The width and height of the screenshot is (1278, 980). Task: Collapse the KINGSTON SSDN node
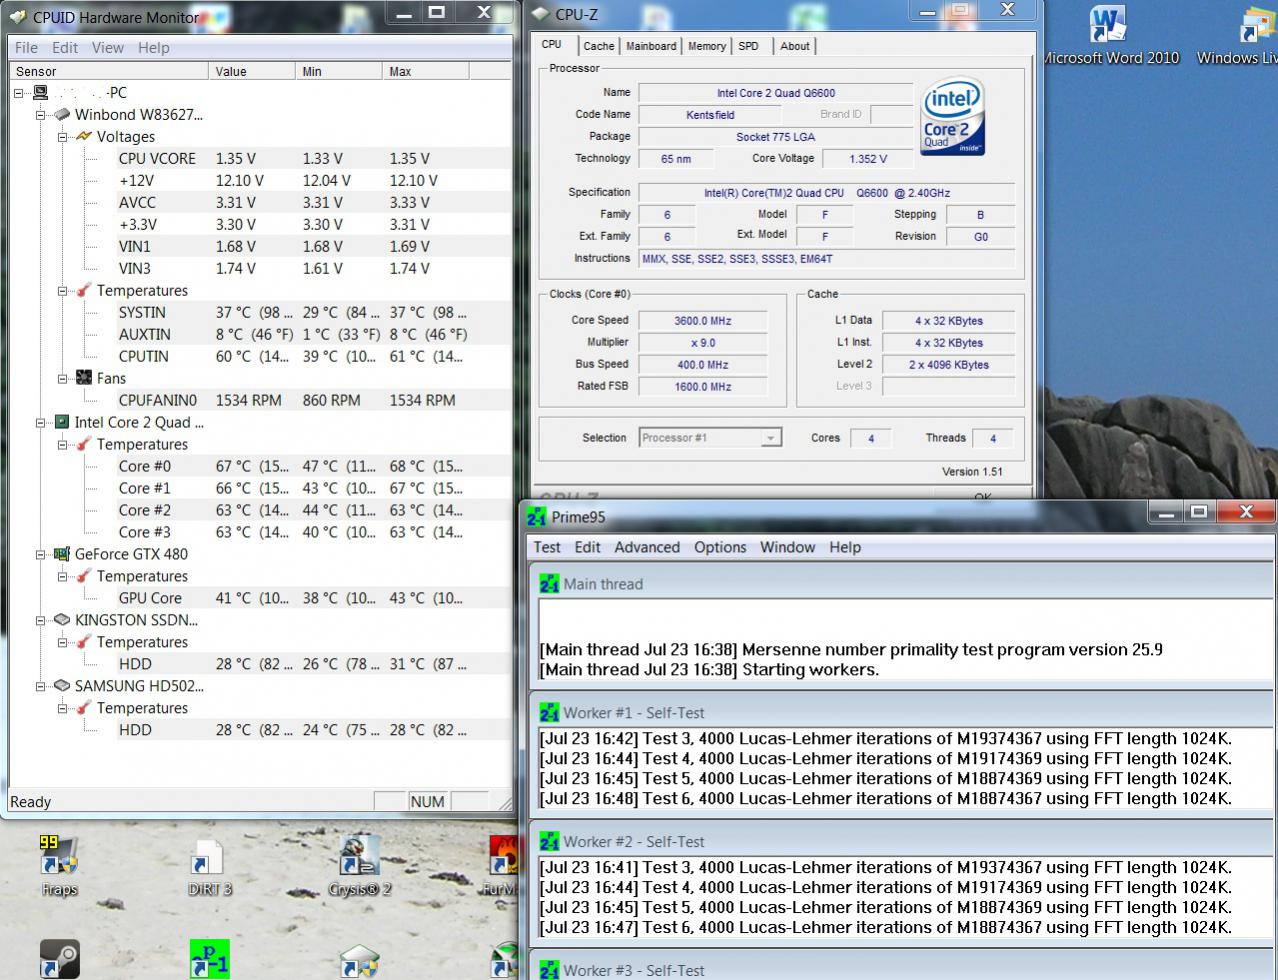tap(41, 620)
